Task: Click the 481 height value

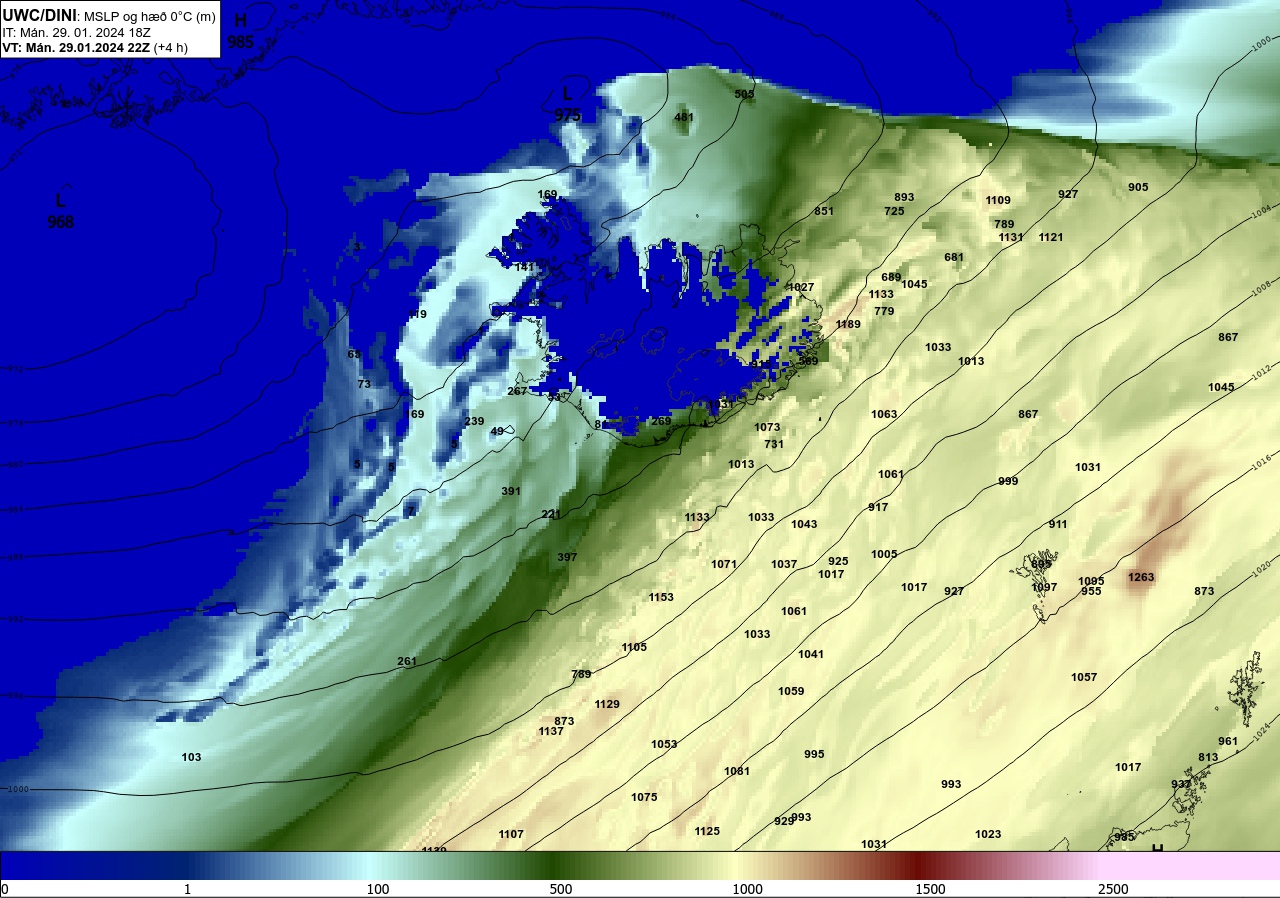Action: (x=684, y=117)
